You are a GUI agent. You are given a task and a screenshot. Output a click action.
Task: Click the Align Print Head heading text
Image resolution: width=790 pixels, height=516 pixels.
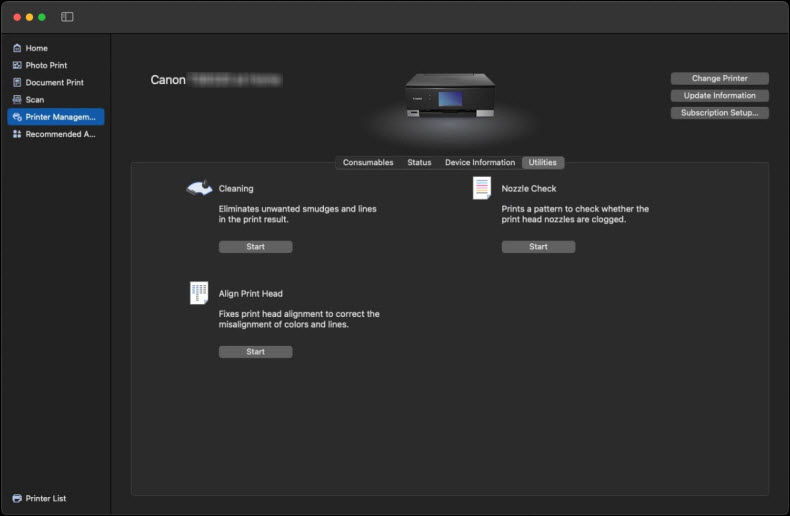250,294
